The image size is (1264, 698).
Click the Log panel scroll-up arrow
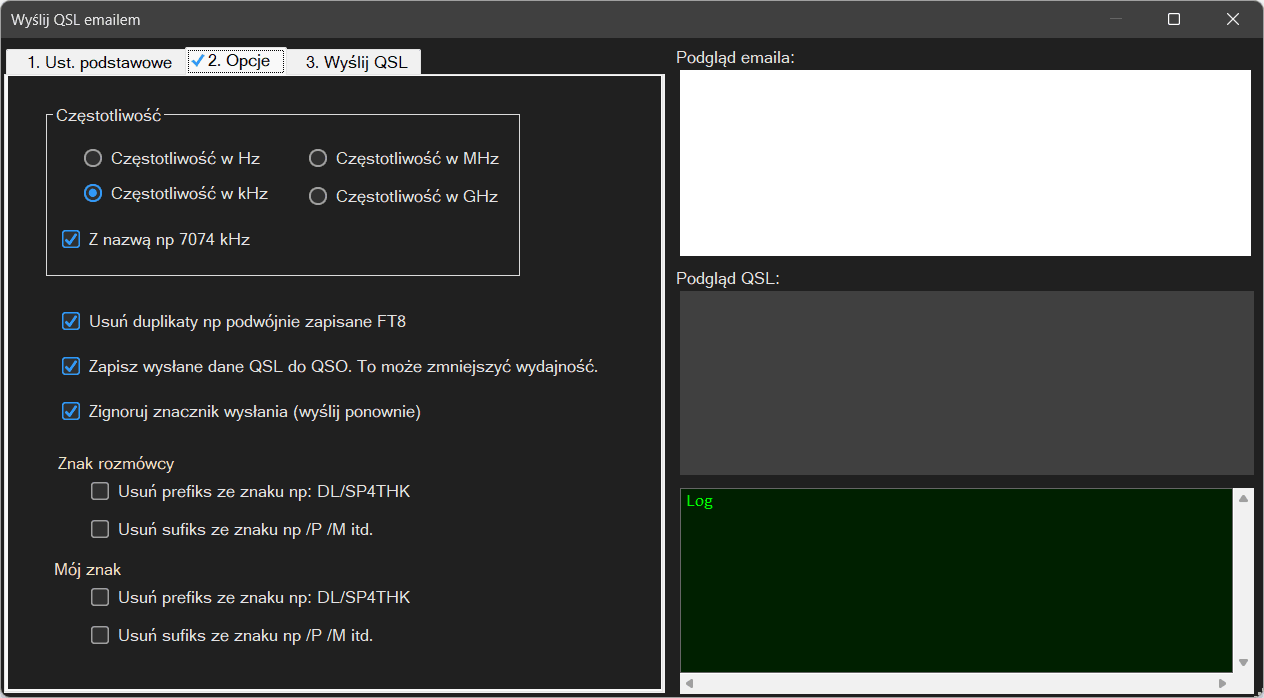(x=1243, y=498)
